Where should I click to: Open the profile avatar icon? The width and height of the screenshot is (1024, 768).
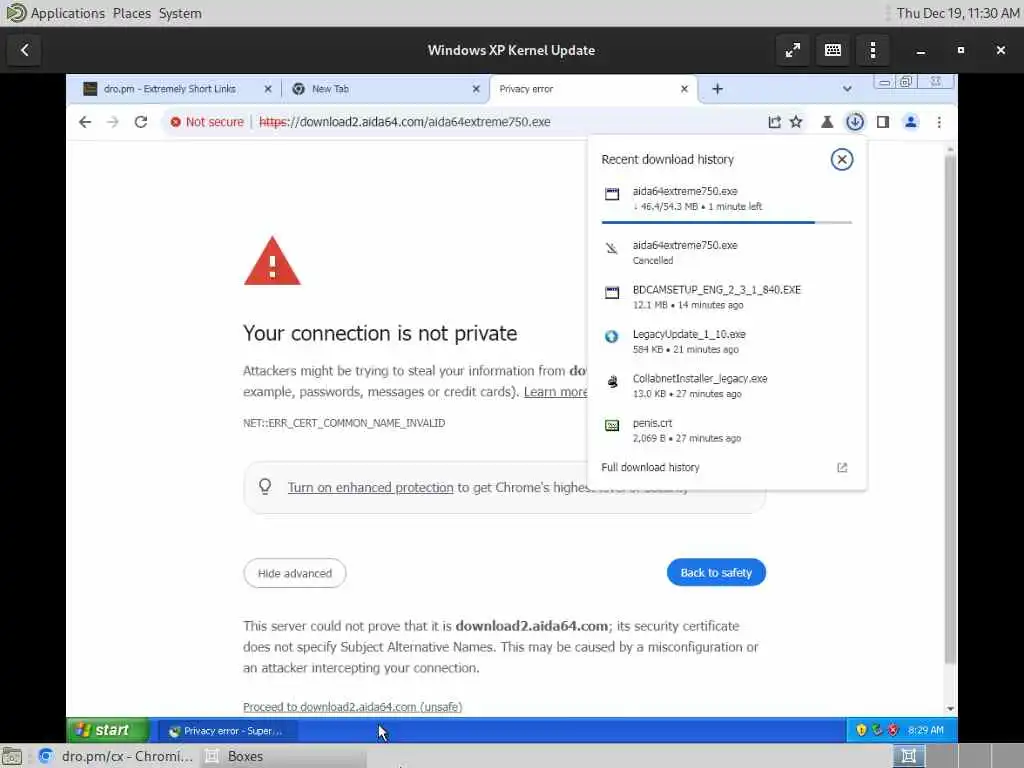[910, 122]
